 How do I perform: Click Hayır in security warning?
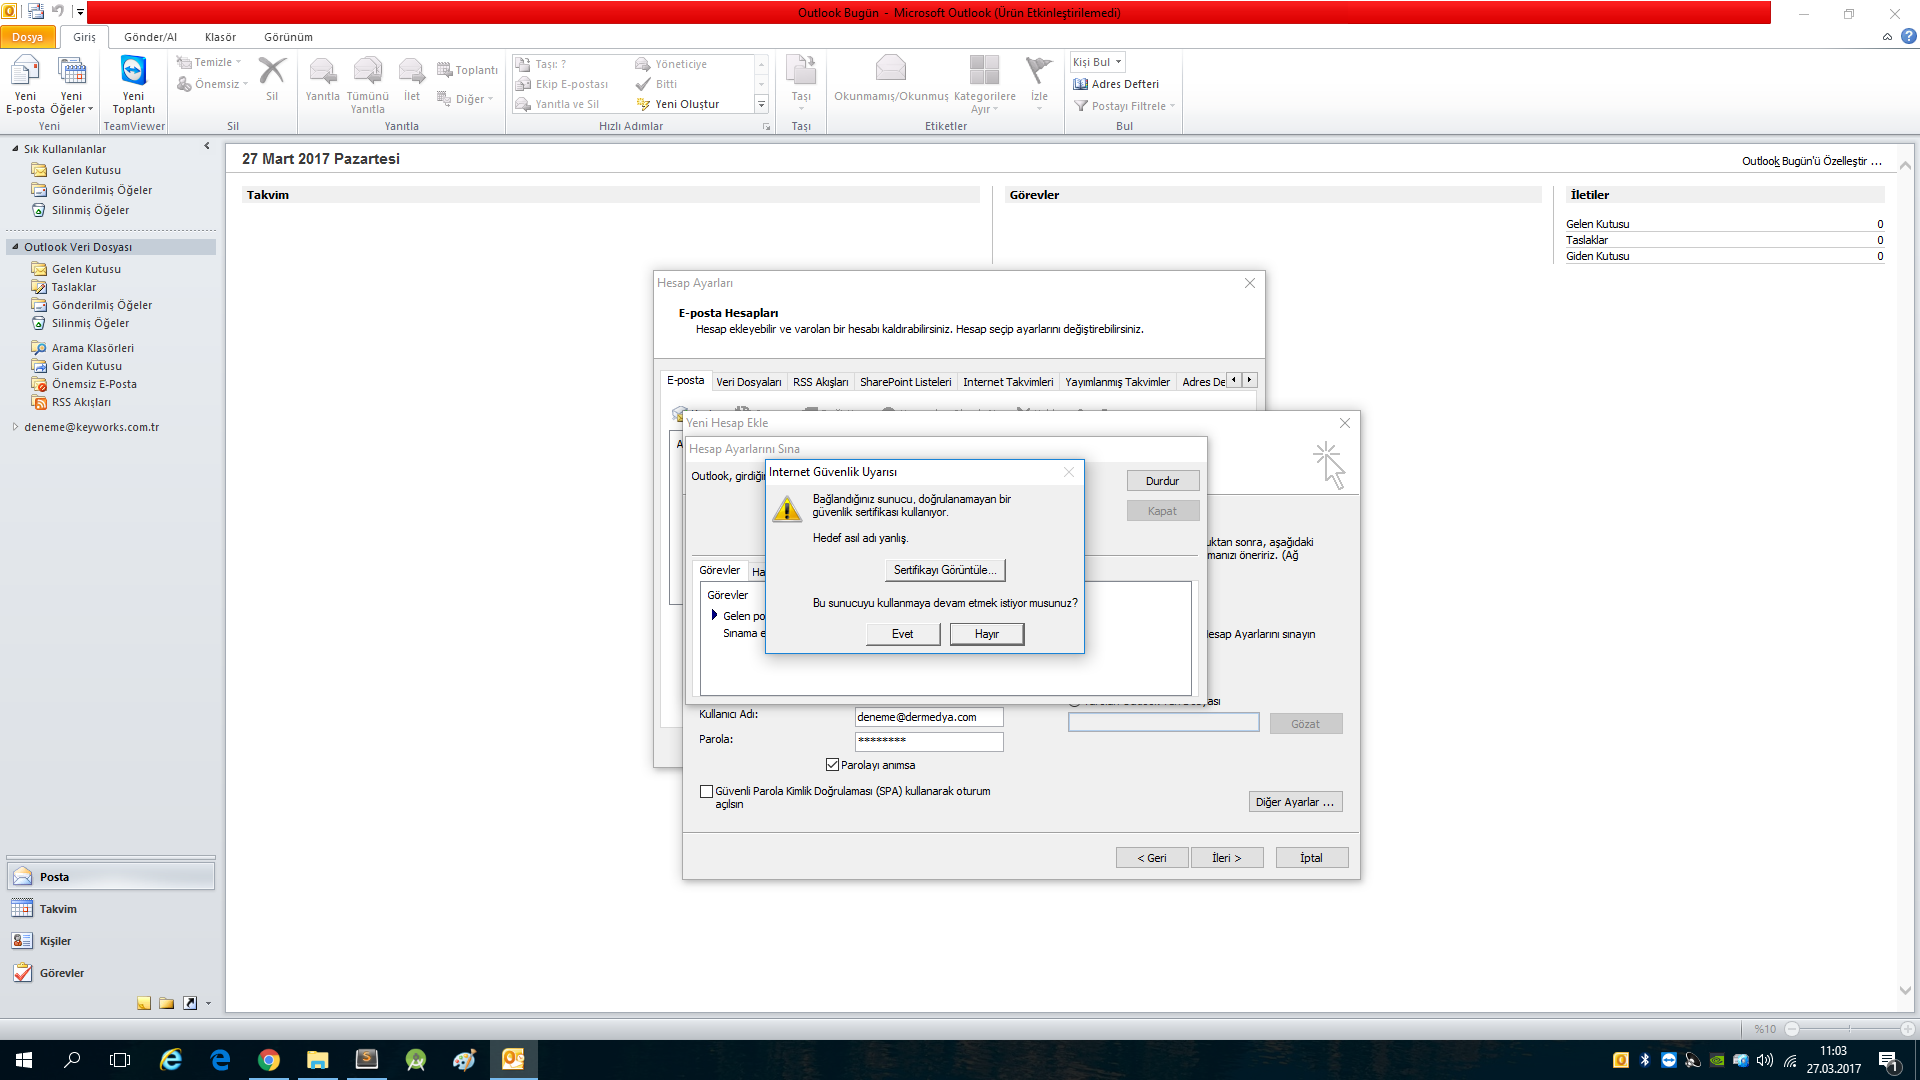[x=987, y=634]
